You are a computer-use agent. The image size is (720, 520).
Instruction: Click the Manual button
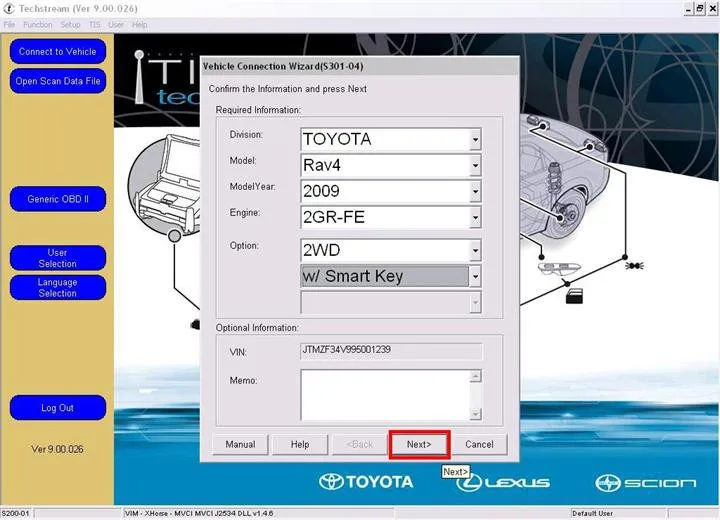click(x=240, y=444)
